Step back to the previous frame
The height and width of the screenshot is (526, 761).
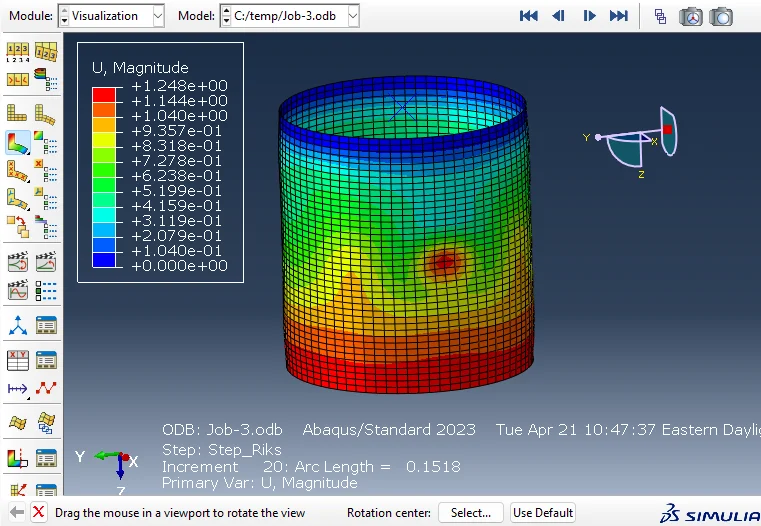pos(559,16)
